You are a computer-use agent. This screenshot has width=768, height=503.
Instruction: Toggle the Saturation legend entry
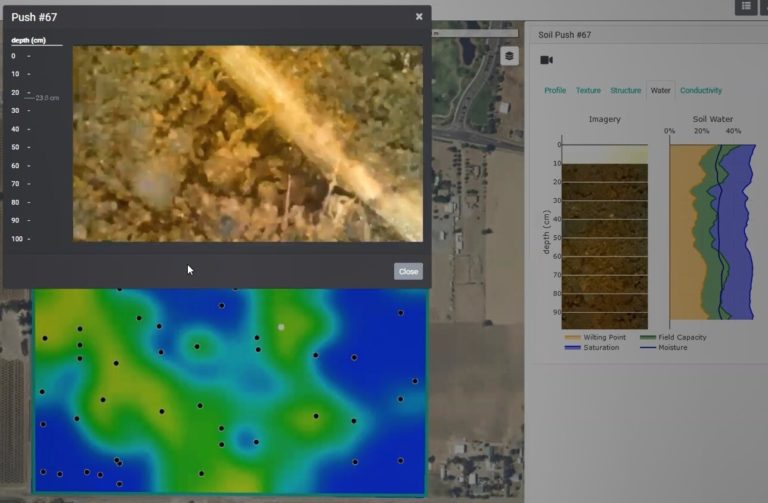(594, 347)
